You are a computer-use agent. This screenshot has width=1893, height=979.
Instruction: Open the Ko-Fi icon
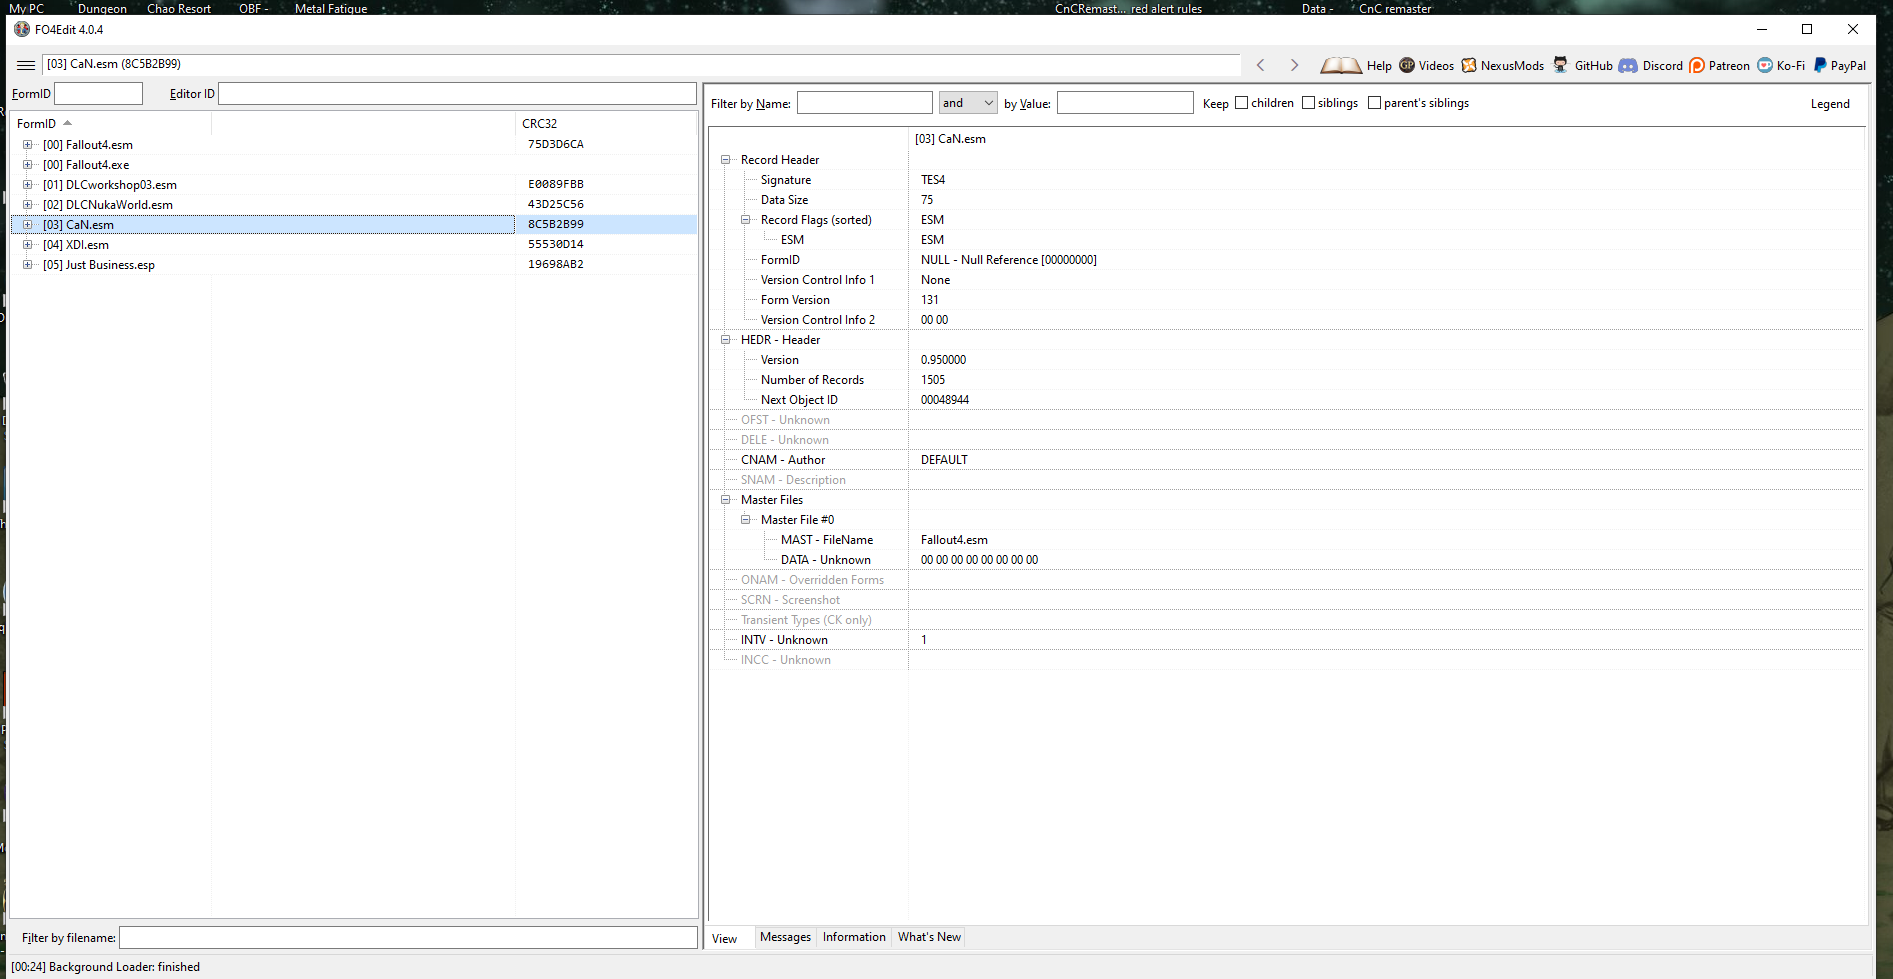[1765, 65]
